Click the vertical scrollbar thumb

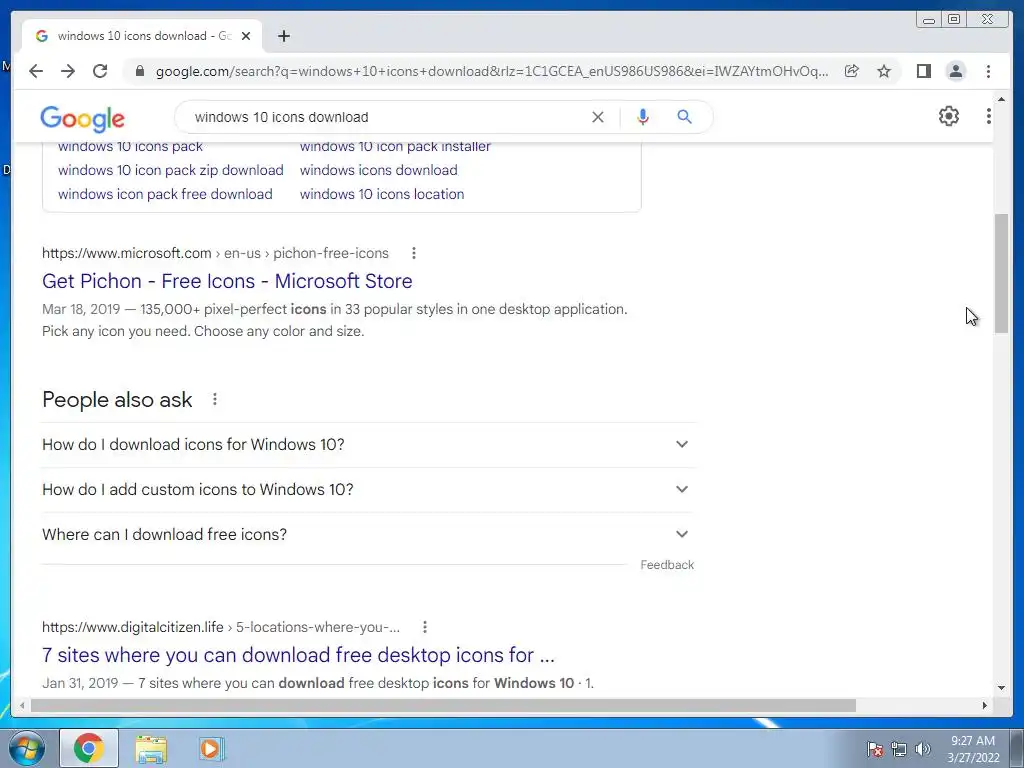(1001, 274)
